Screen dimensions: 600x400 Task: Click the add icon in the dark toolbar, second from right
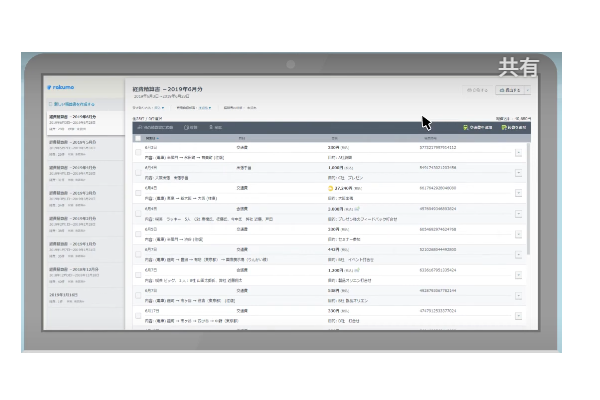coord(466,128)
